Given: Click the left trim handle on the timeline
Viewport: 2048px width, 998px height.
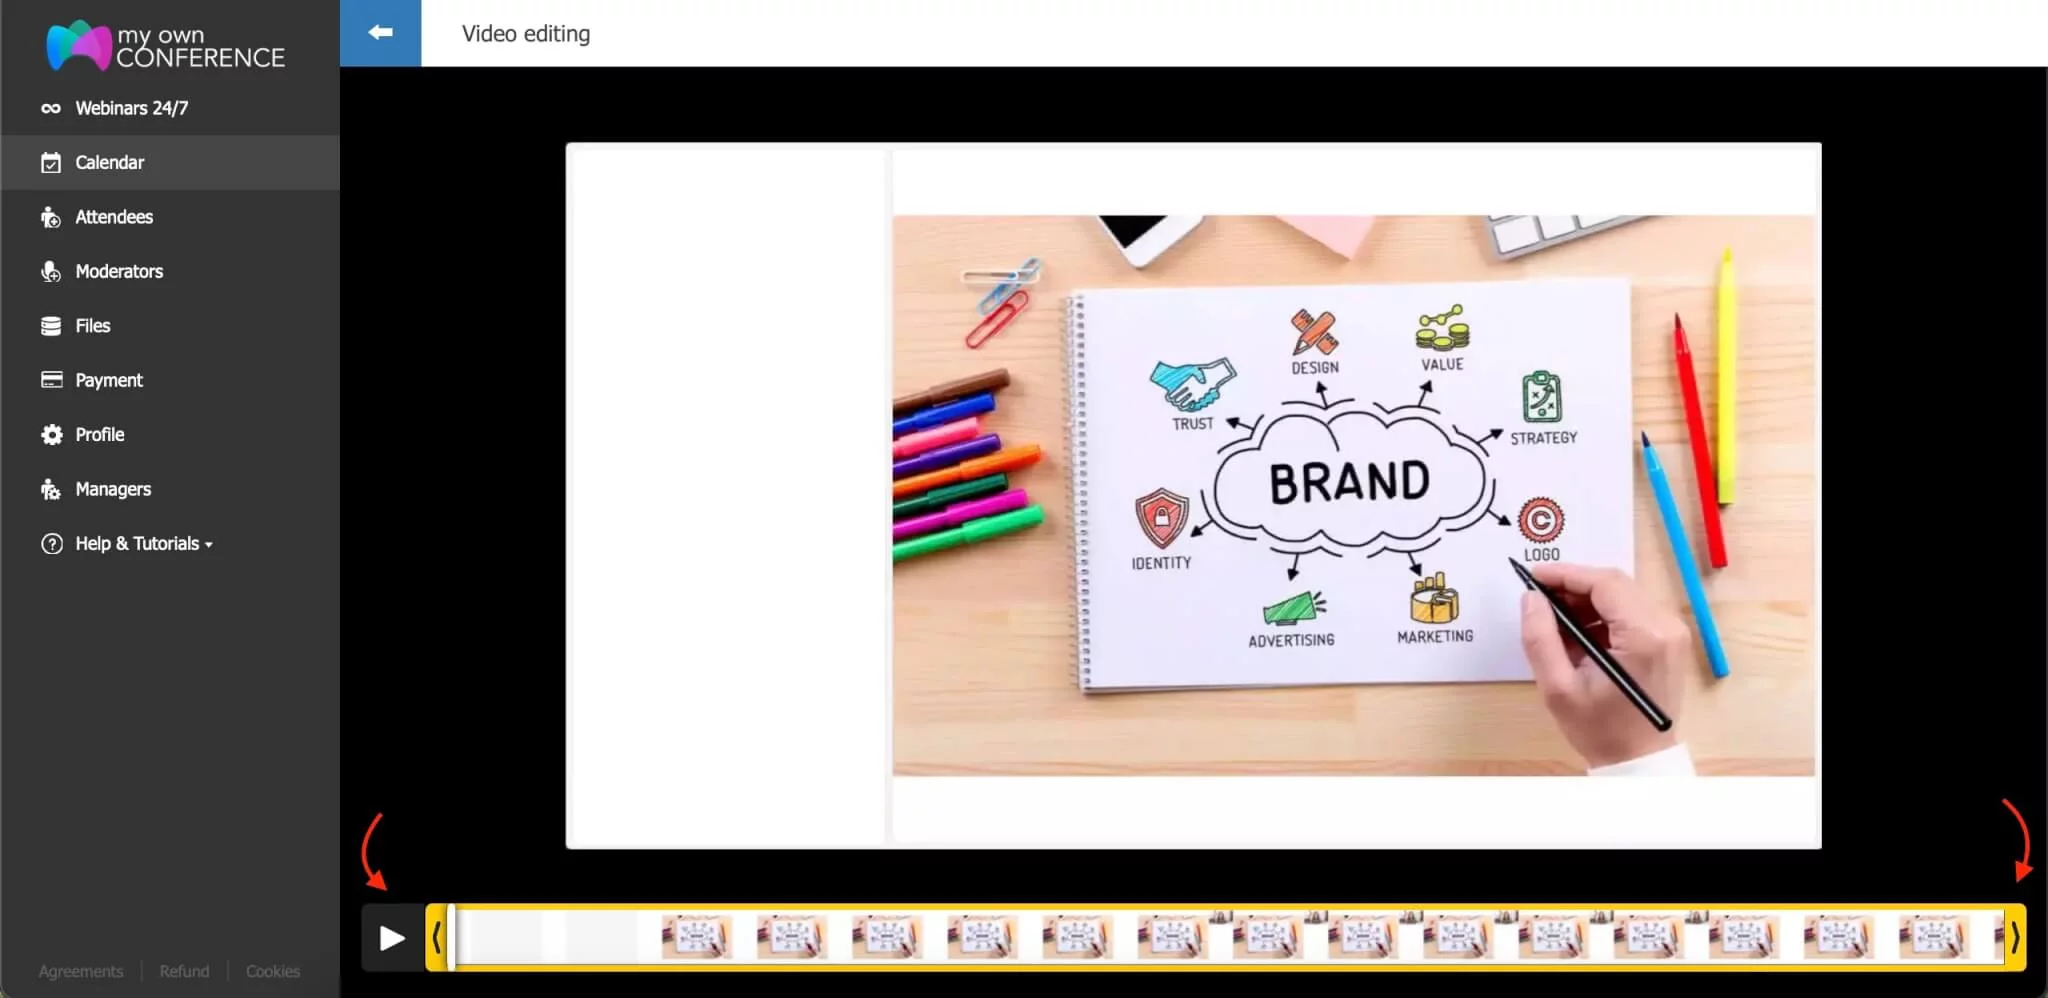Looking at the screenshot, I should click(437, 937).
